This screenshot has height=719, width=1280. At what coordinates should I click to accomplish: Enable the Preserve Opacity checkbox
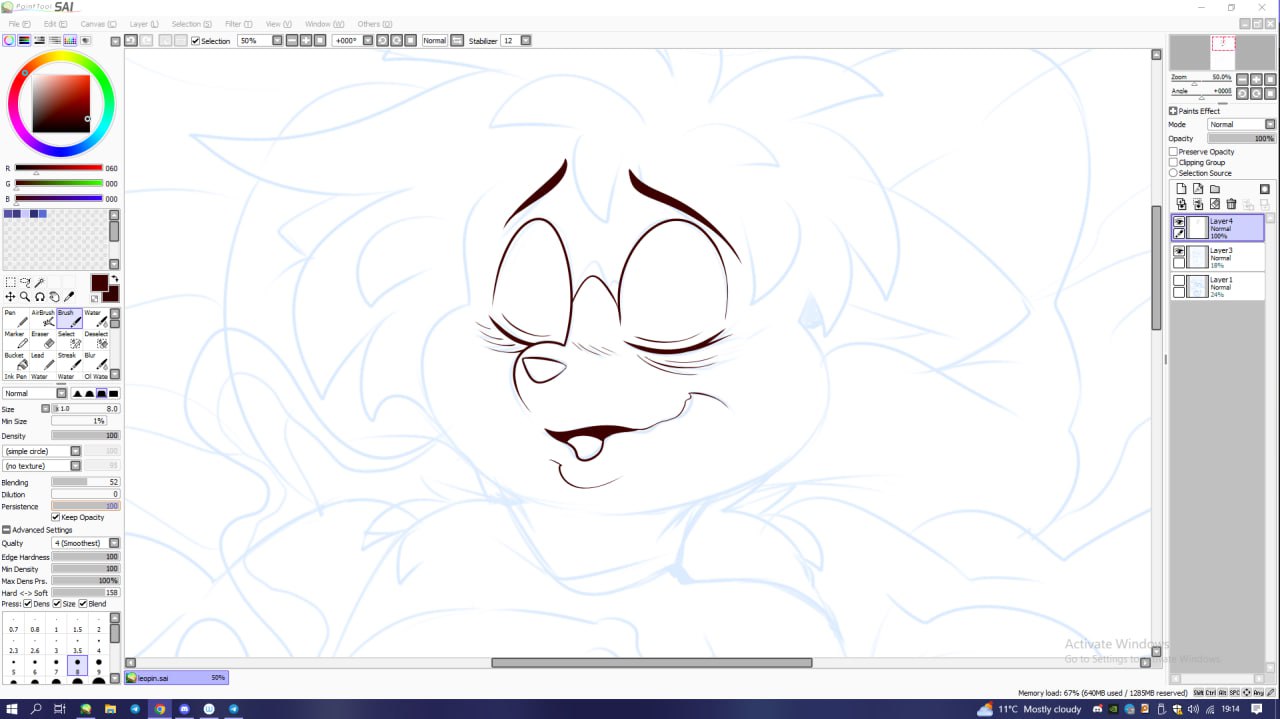(x=1174, y=152)
